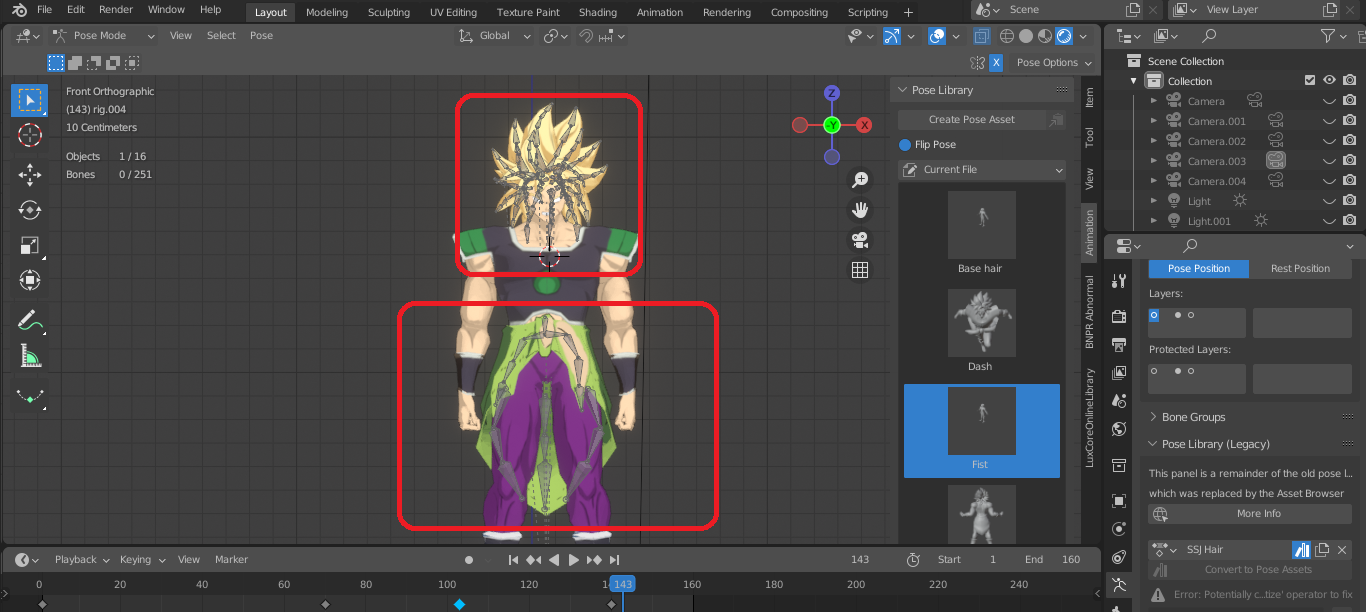Enable the Flip Pose checkbox

tap(905, 145)
